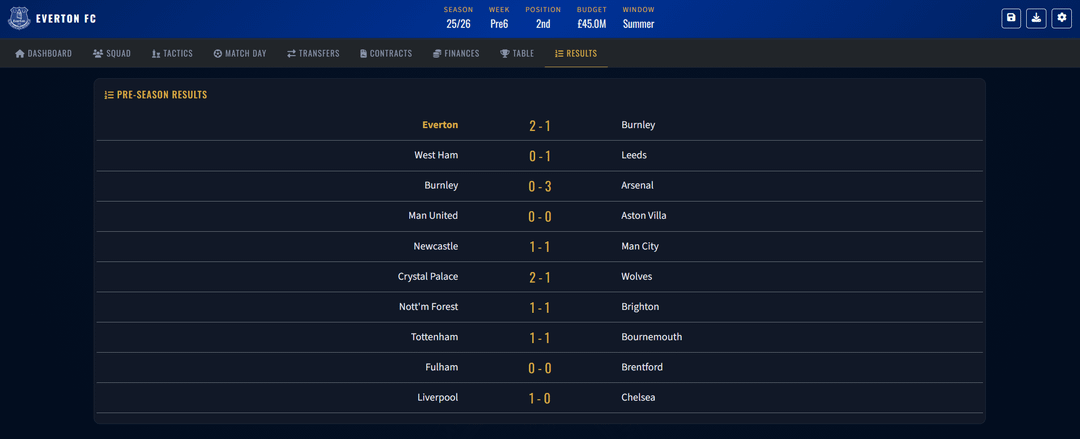Click the load game download icon

pos(1036,18)
